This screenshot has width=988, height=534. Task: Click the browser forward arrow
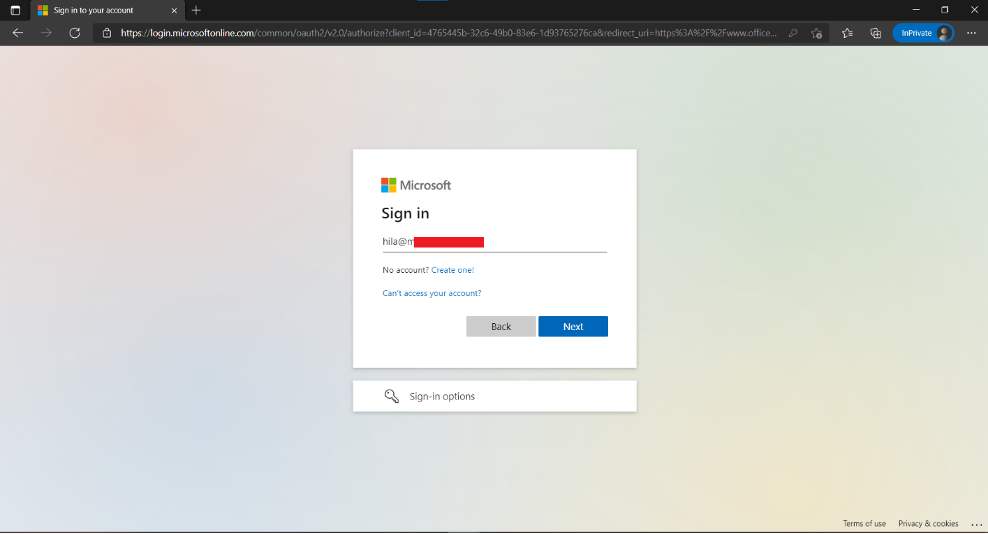(46, 33)
